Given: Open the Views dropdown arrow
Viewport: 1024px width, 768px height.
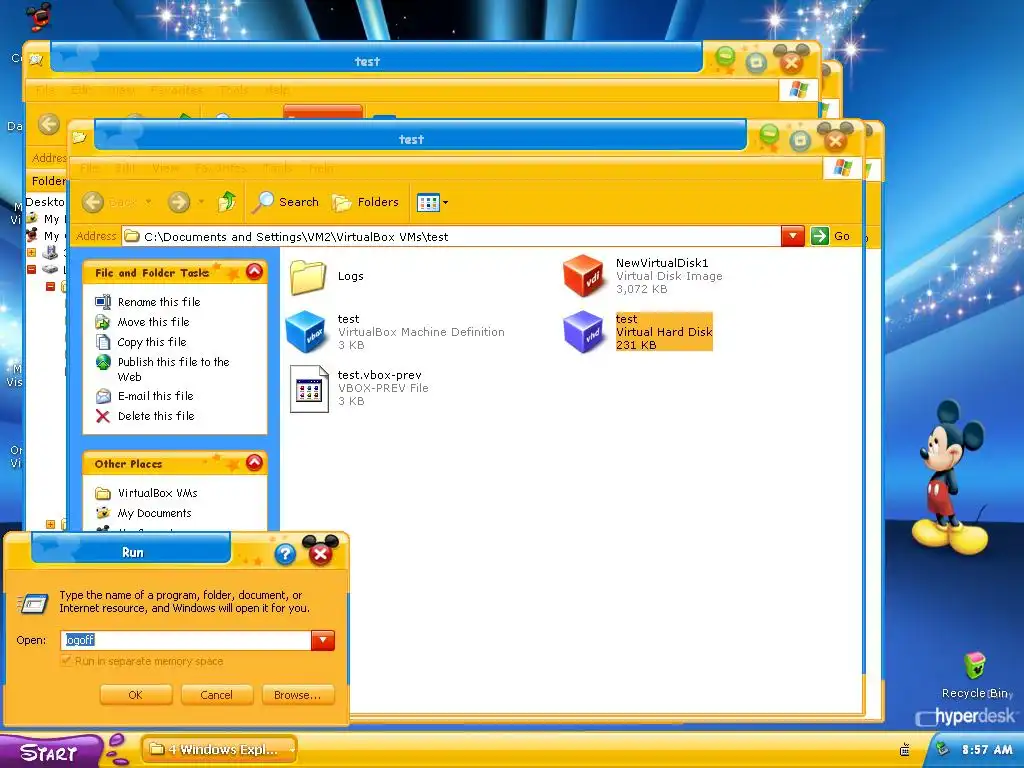Looking at the screenshot, I should [445, 202].
